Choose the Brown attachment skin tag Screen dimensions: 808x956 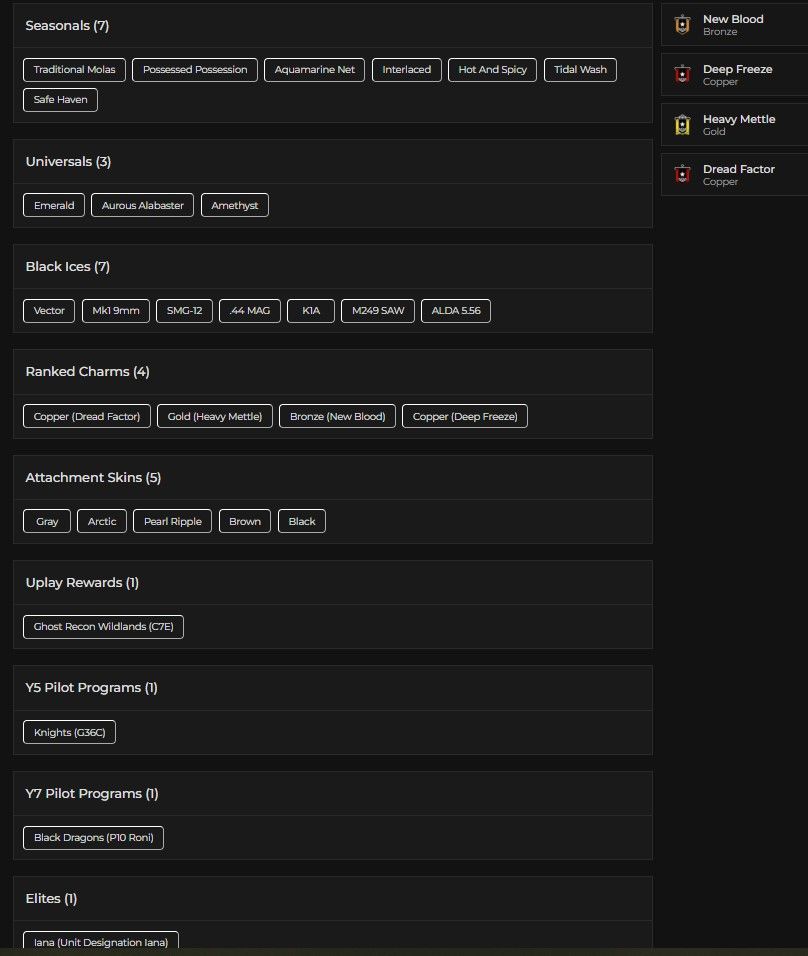click(245, 521)
